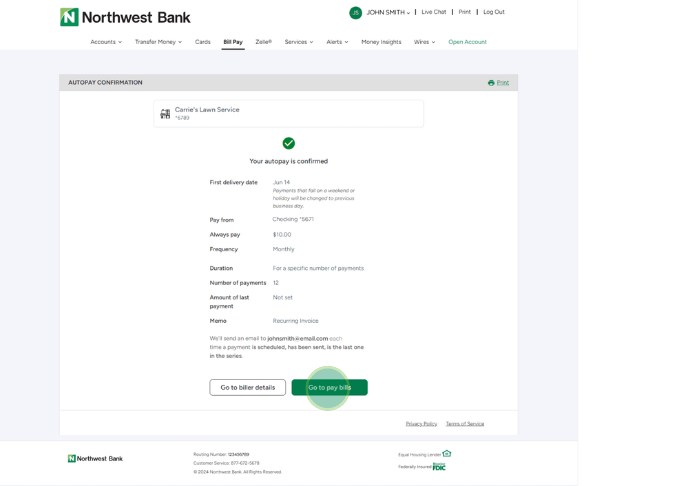Viewport: 700px width, 486px height.
Task: Open the Transfer Money dropdown
Action: tap(158, 42)
